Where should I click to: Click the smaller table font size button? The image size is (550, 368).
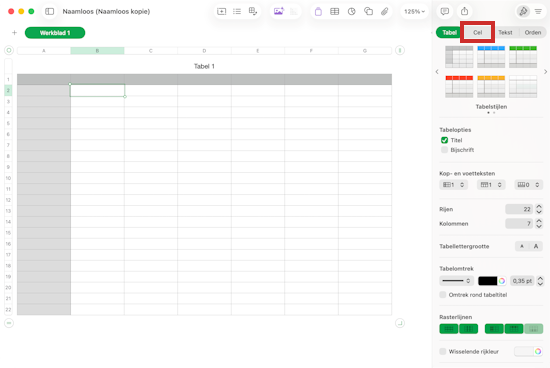pyautogui.click(x=522, y=246)
